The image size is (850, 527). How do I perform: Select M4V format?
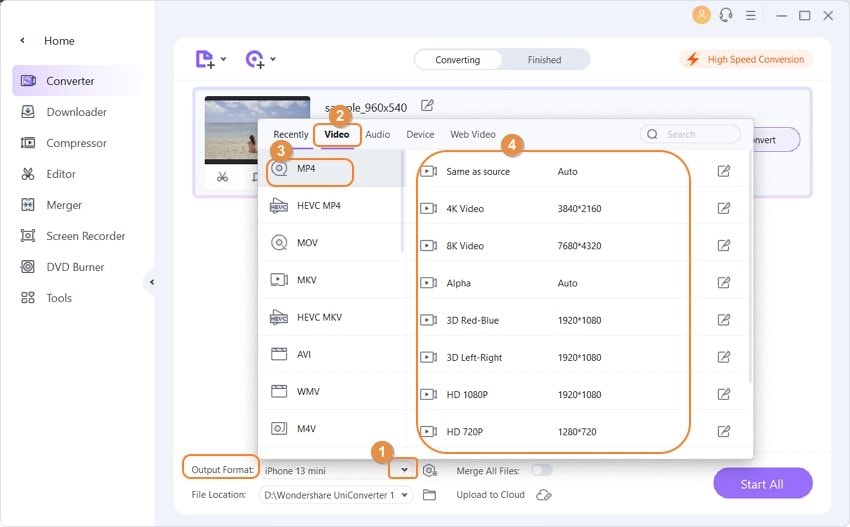click(x=331, y=428)
